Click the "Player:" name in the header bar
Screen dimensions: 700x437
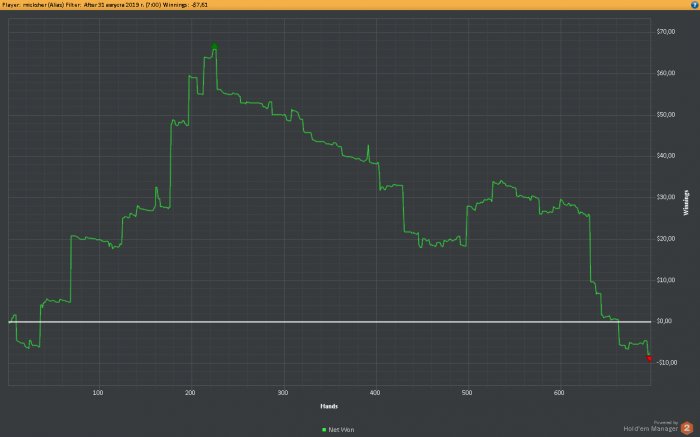33,5
